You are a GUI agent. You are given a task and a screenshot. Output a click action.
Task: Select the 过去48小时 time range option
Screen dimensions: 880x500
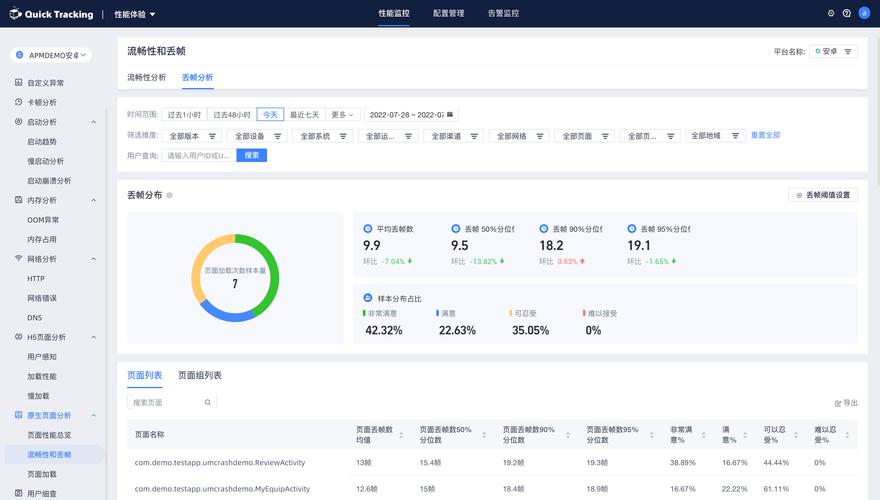(231, 115)
